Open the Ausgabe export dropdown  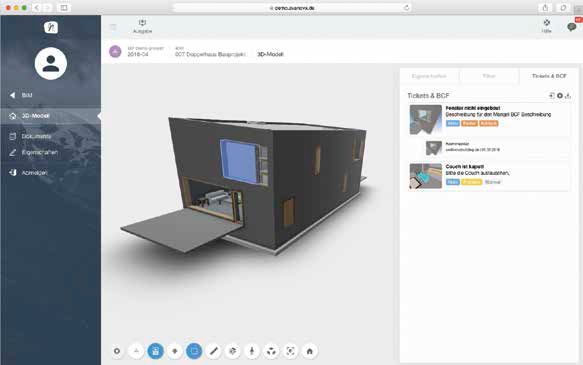[x=142, y=26]
